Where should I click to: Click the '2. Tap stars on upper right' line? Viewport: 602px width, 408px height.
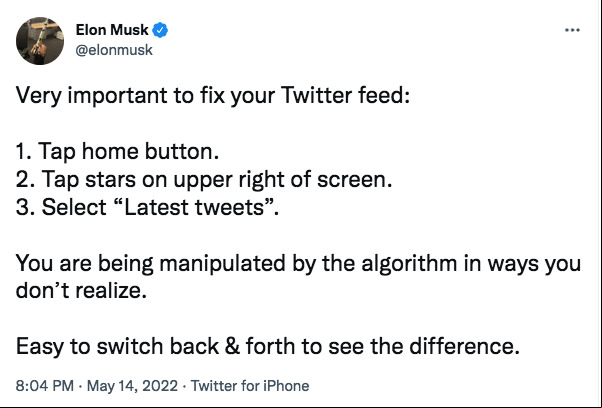point(204,179)
